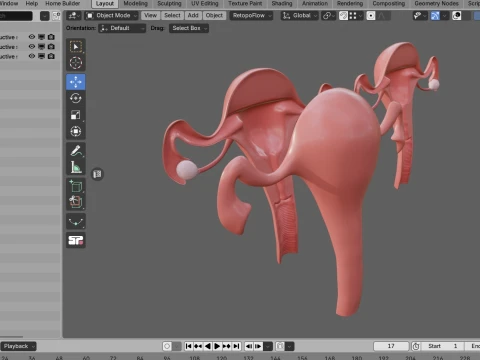Open the Home Builder menu
Image resolution: width=480 pixels, height=360 pixels.
[x=63, y=4]
